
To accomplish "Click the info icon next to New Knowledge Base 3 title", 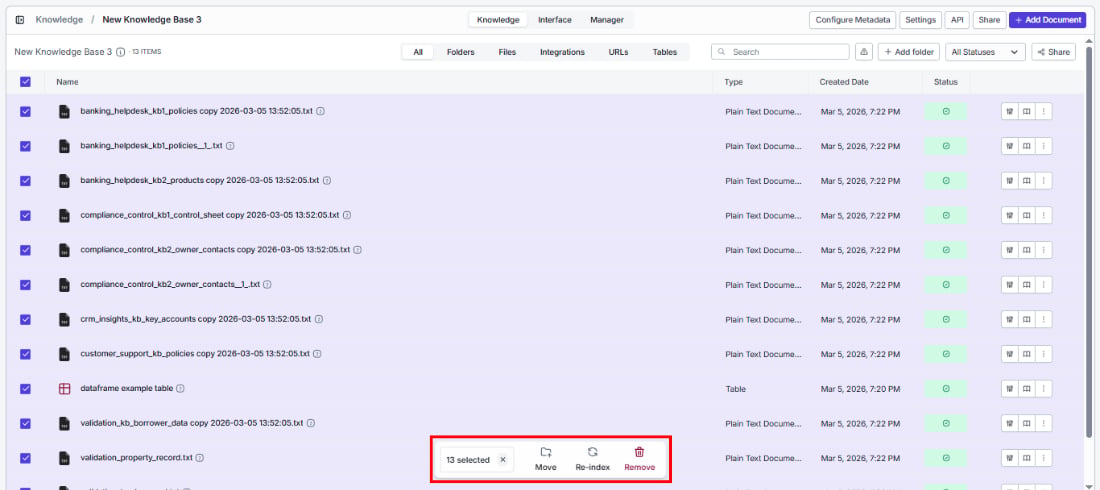I will point(121,52).
